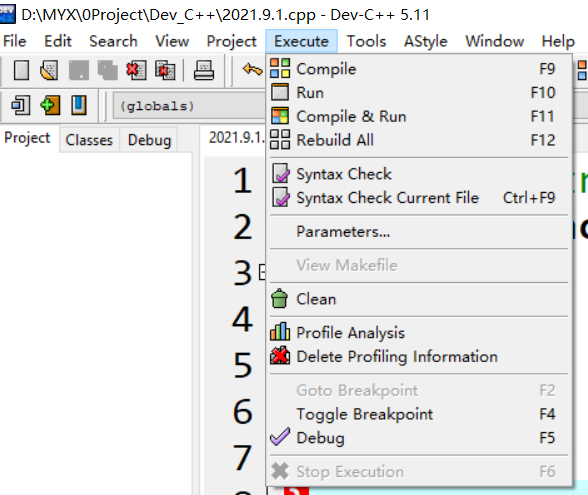Click the New file toolbar icon
The height and width of the screenshot is (495, 588).
(21, 70)
